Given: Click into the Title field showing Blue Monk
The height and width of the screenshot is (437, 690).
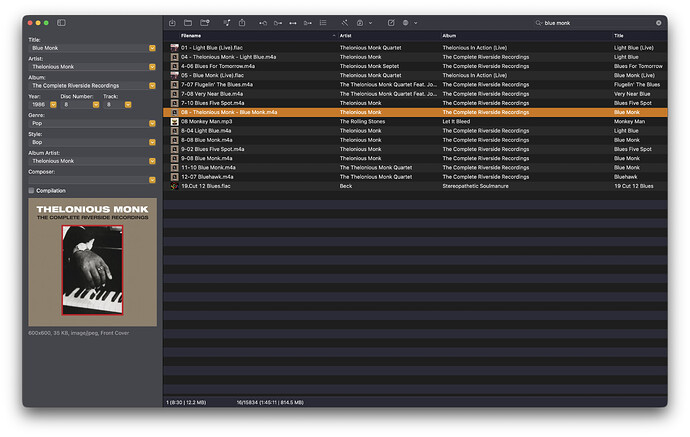Looking at the screenshot, I should [x=89, y=48].
